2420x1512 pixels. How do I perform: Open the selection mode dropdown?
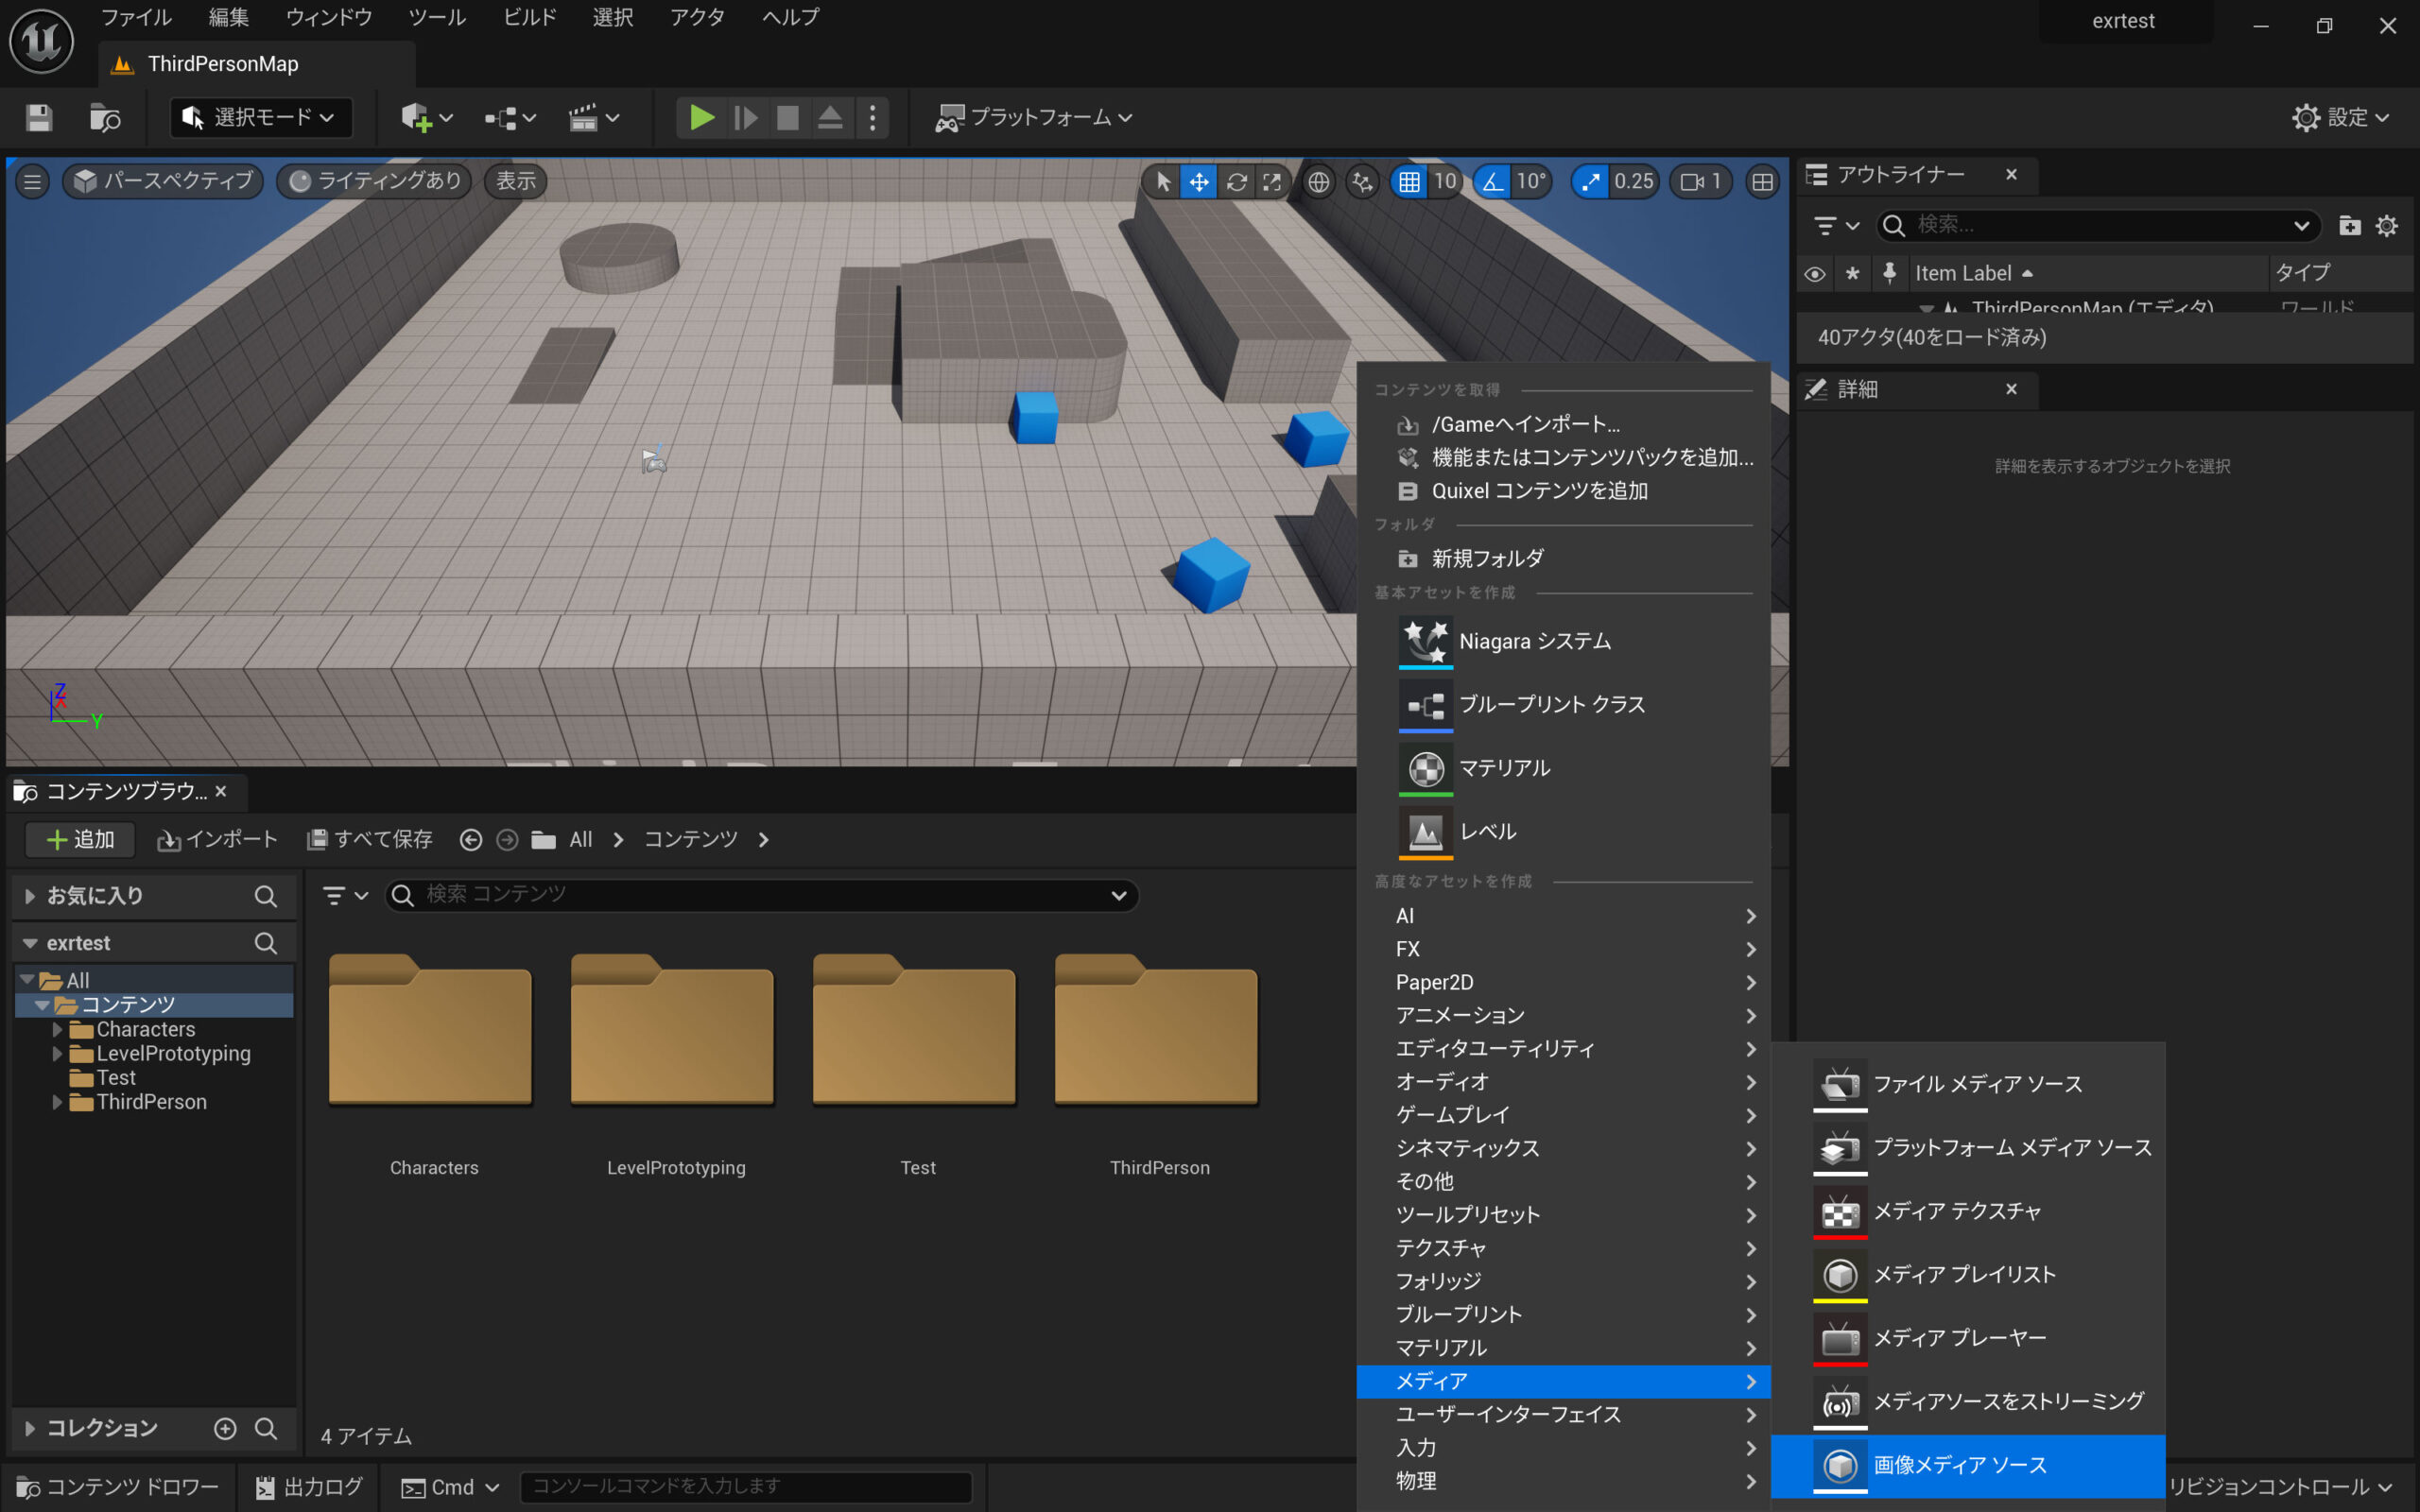262,118
